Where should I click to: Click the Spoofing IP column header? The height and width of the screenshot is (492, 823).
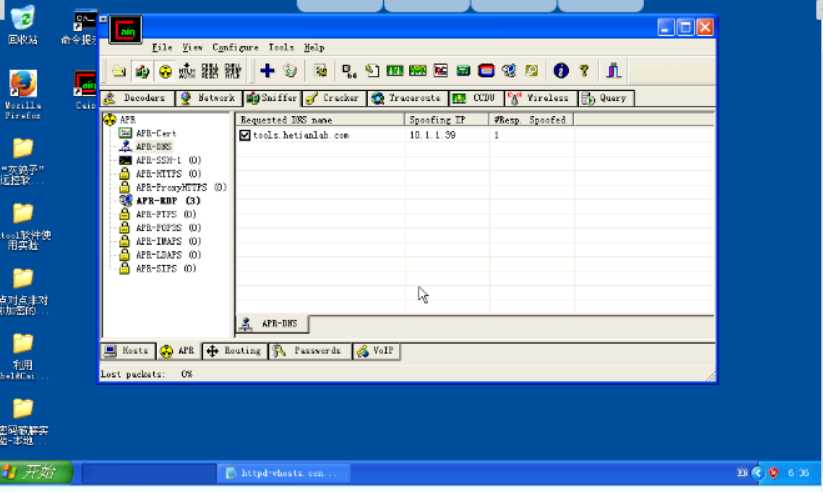pyautogui.click(x=447, y=120)
